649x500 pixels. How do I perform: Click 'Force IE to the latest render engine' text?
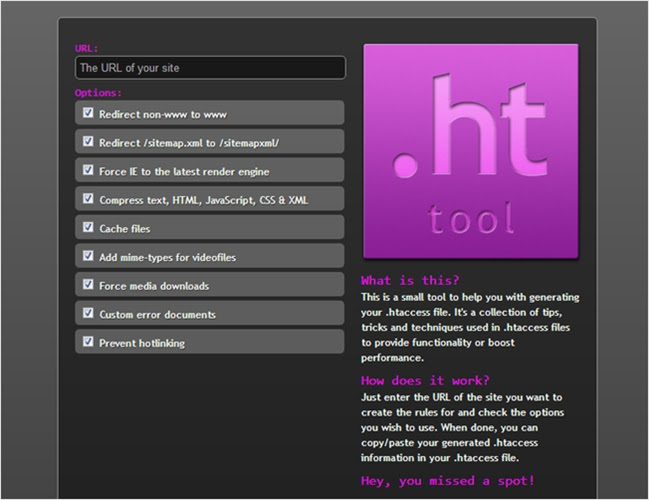(184, 172)
